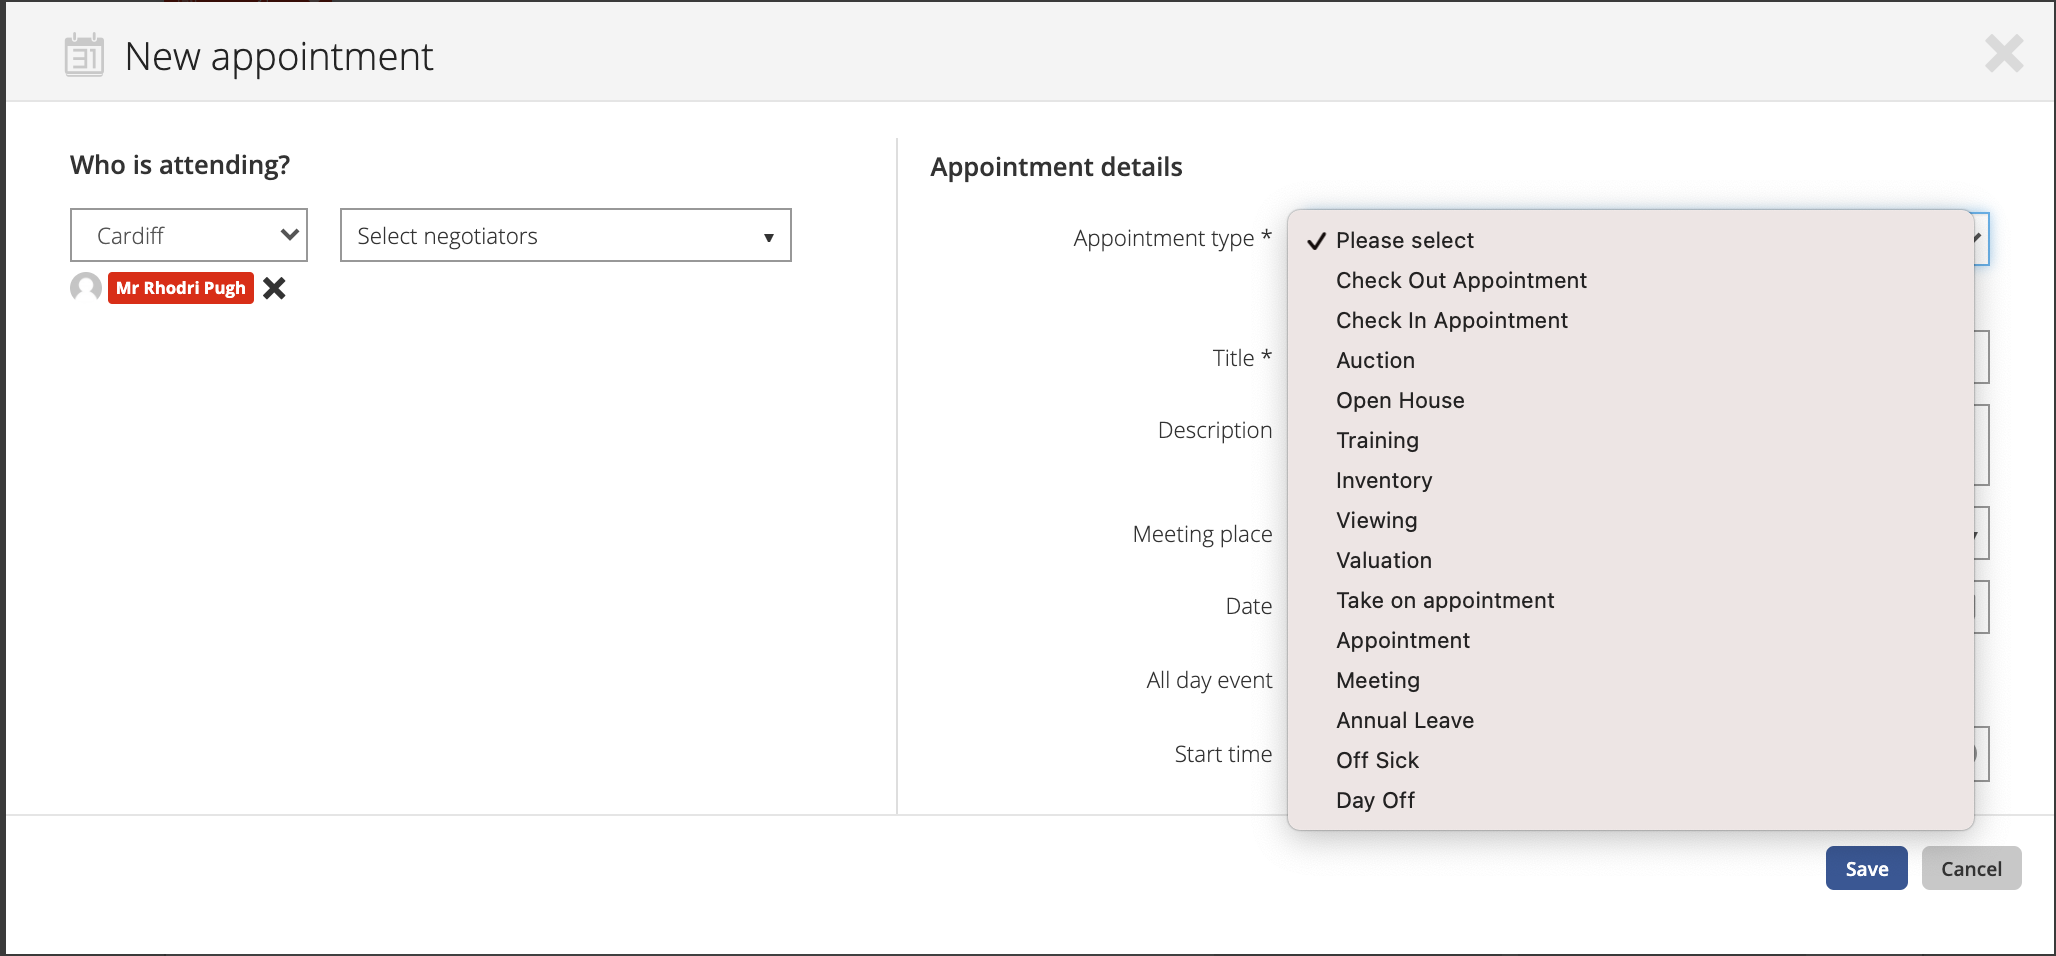Select Open House option
The width and height of the screenshot is (2056, 956).
click(1631, 400)
